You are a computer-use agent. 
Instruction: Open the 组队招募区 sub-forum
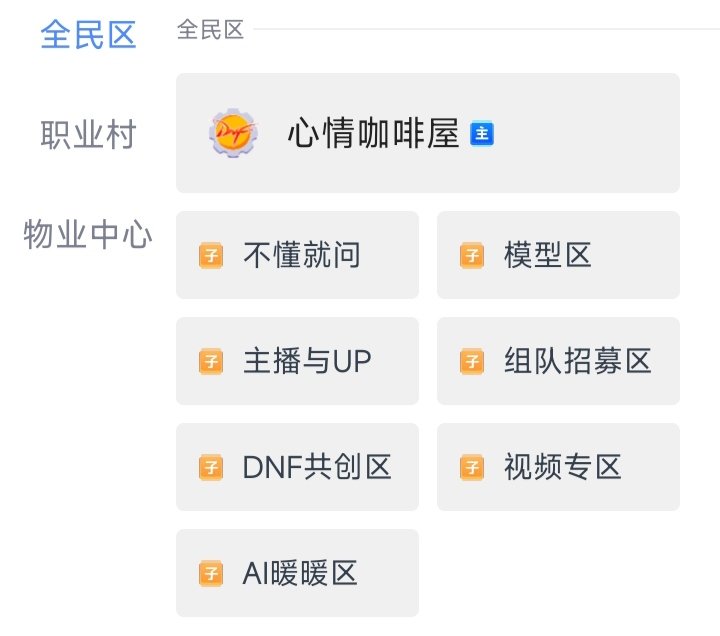[577, 361]
